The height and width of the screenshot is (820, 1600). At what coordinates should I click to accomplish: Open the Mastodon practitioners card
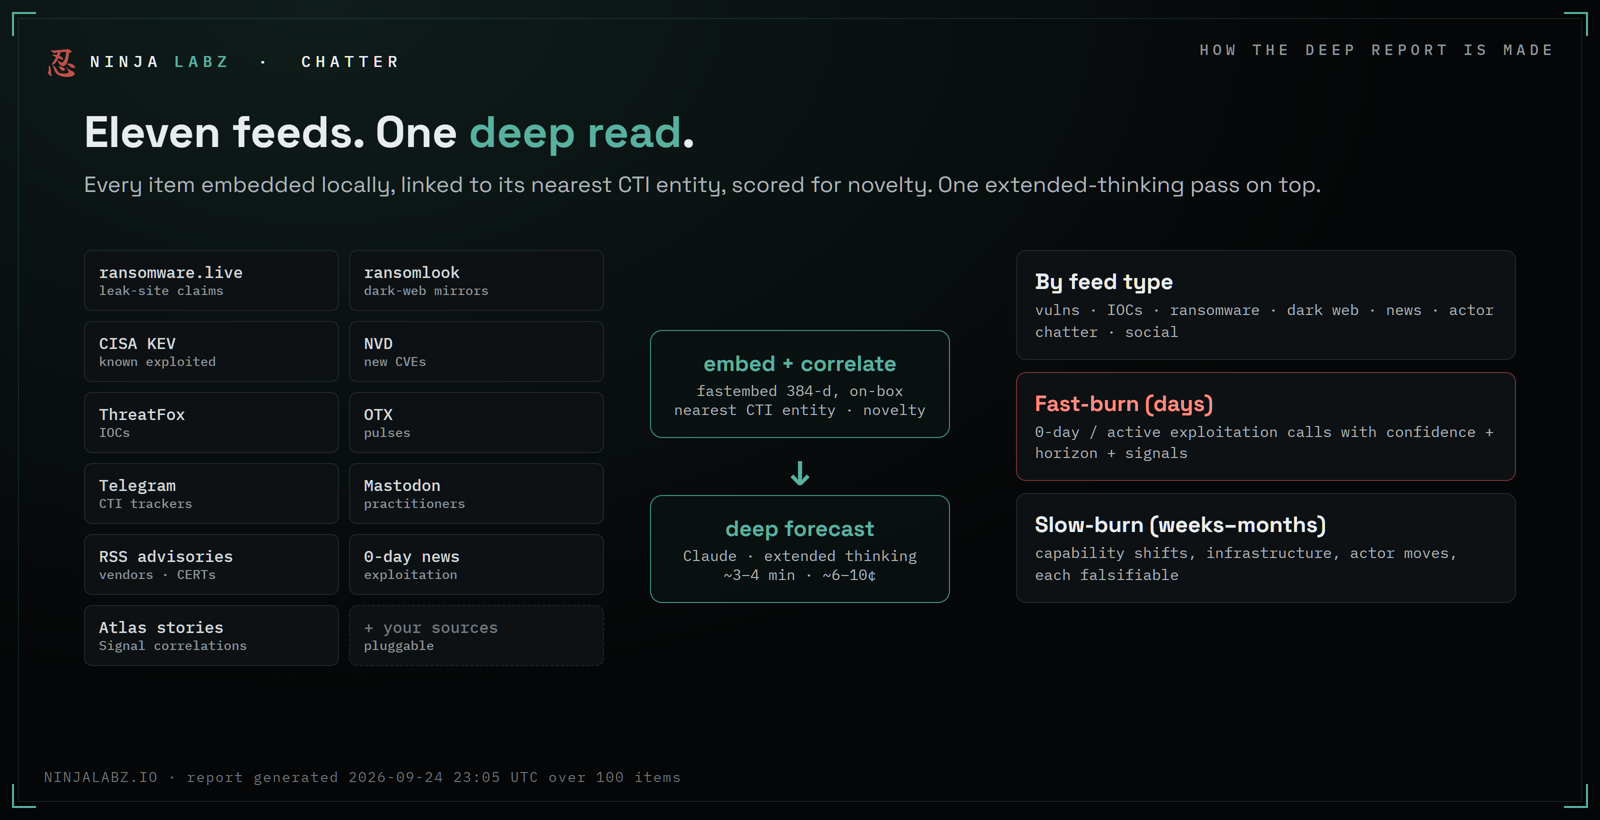click(476, 493)
